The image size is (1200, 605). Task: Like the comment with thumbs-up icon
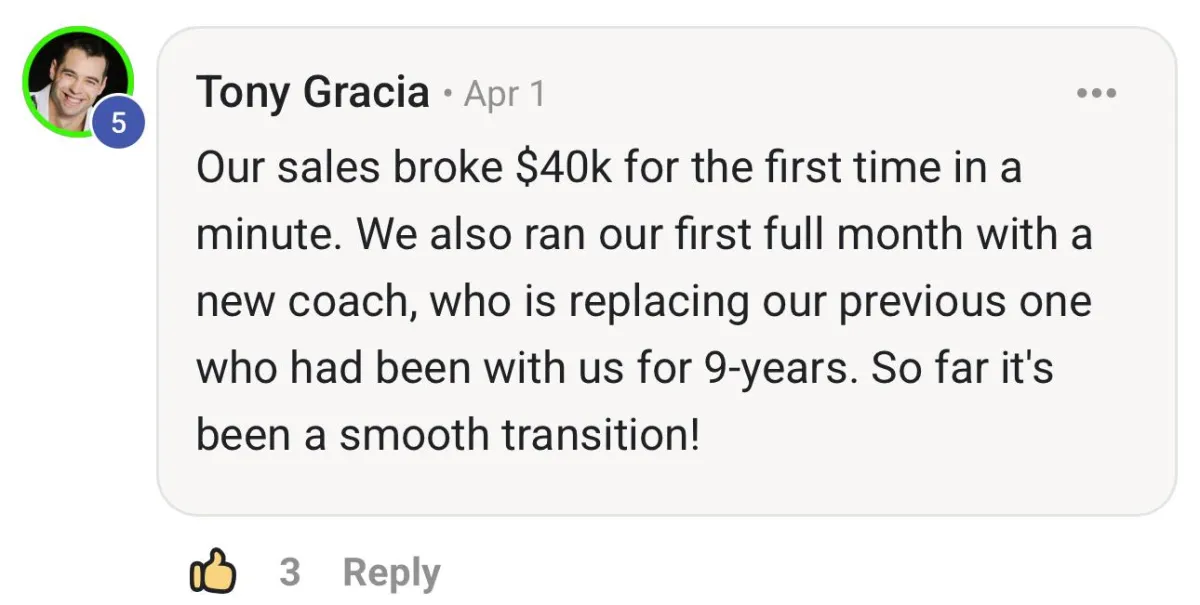(212, 573)
